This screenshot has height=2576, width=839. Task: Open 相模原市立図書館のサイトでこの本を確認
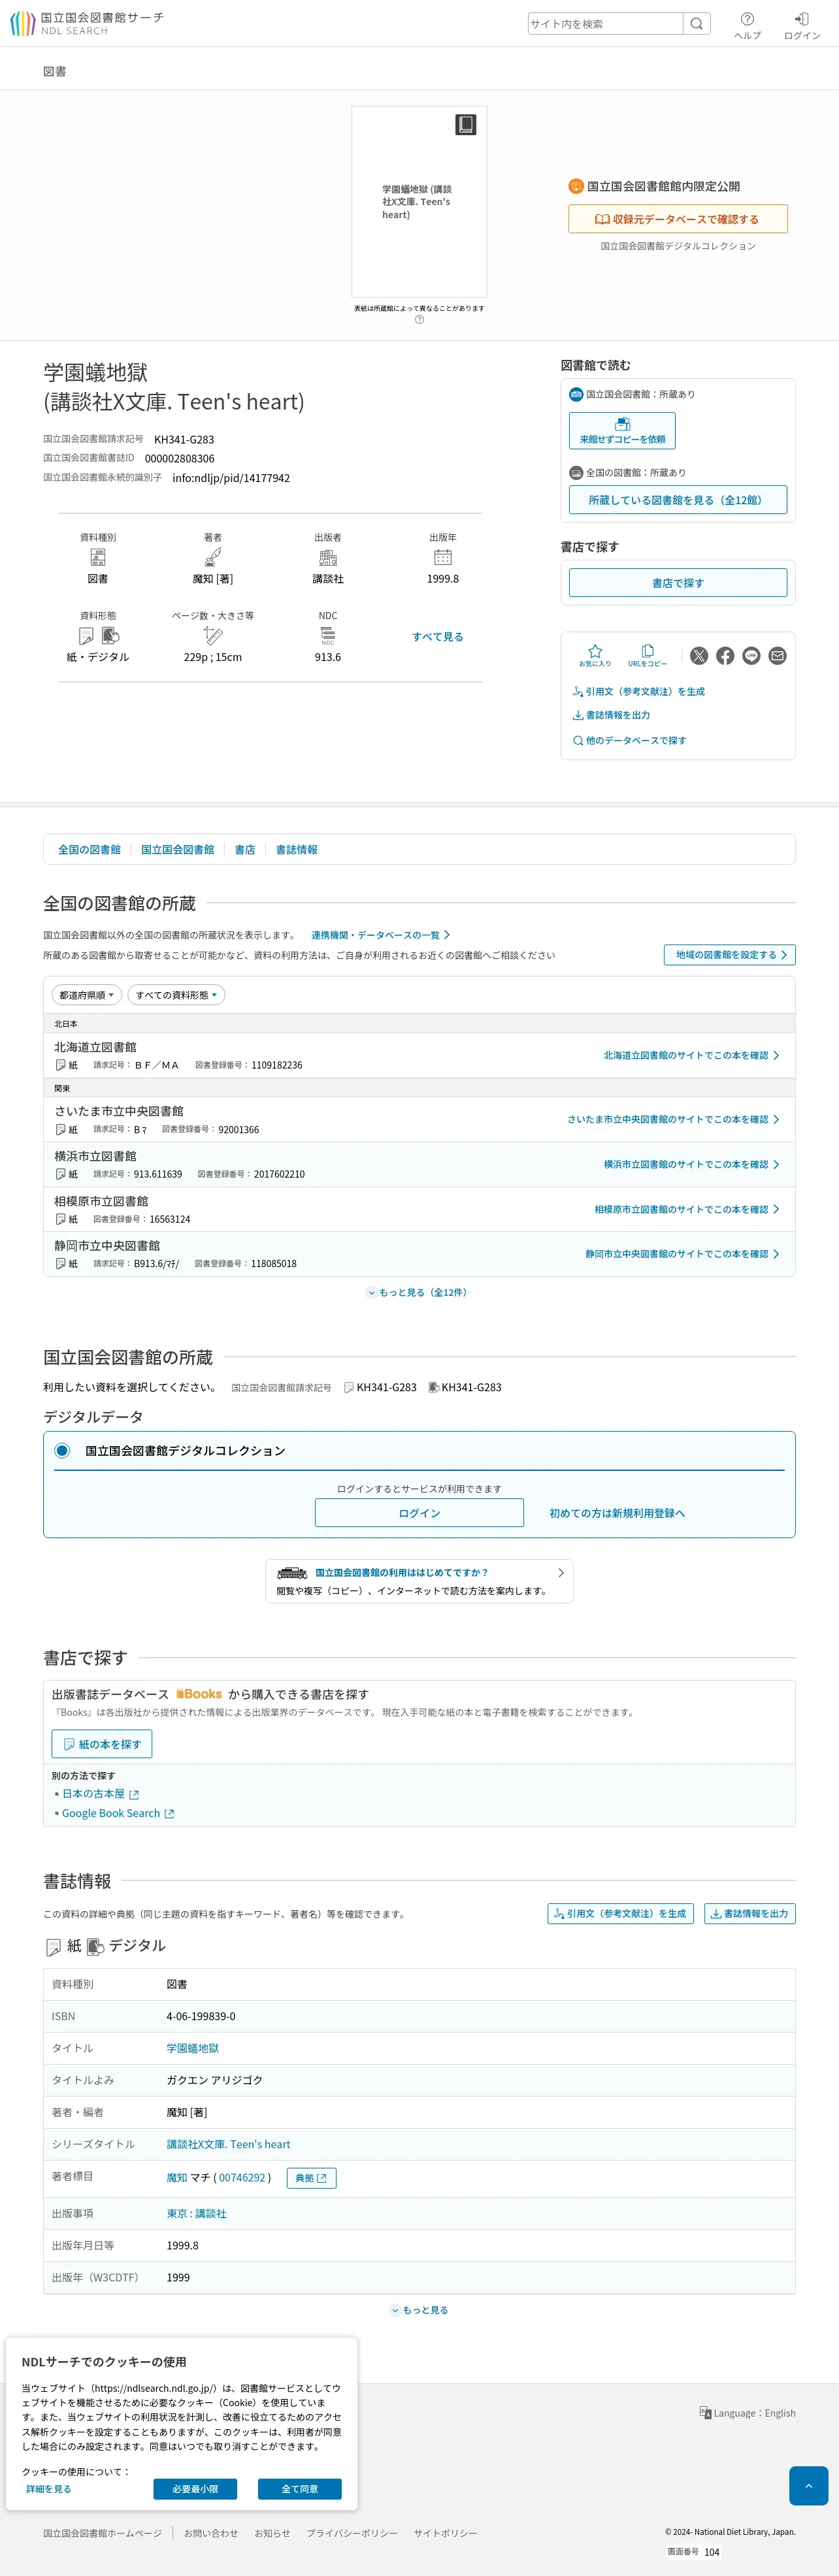[687, 1210]
